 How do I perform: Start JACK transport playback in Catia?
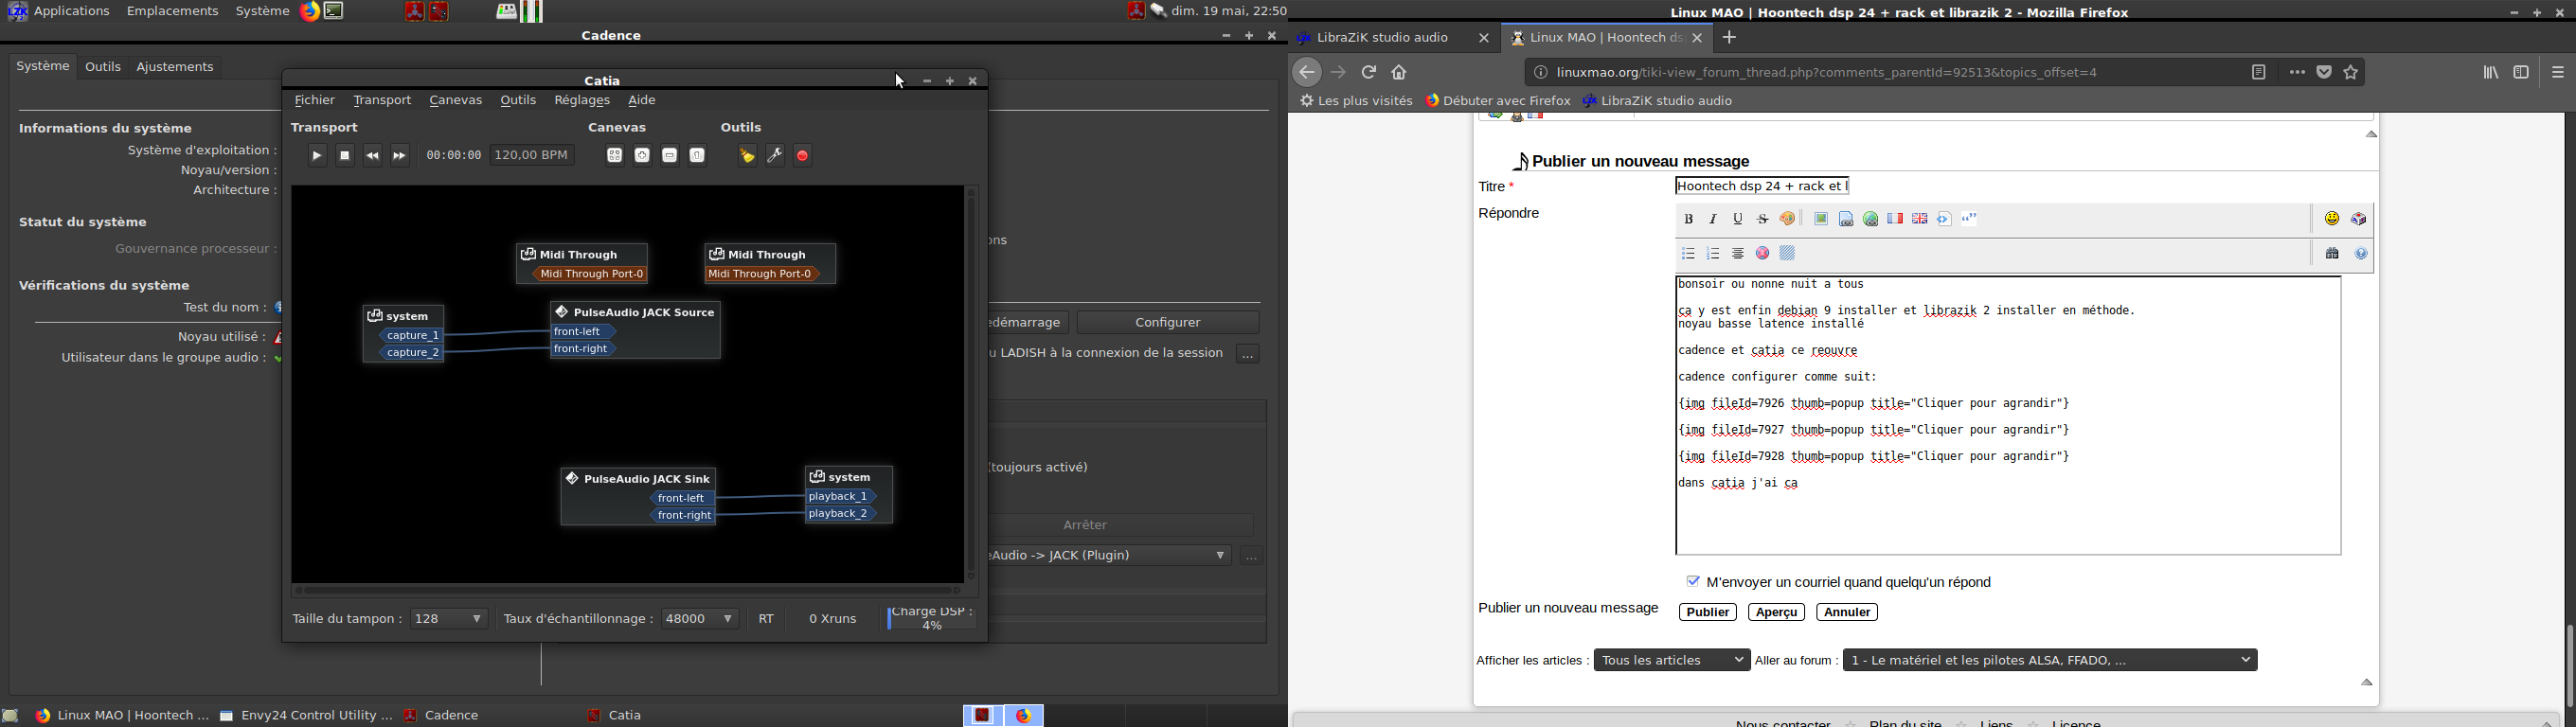[317, 156]
